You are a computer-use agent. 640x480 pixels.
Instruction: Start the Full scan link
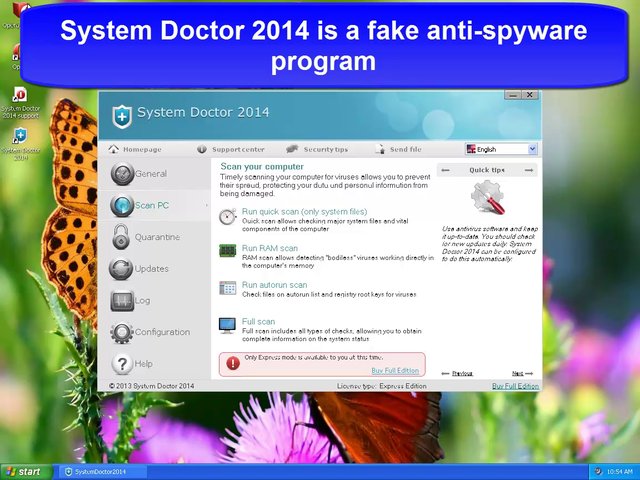[258, 322]
